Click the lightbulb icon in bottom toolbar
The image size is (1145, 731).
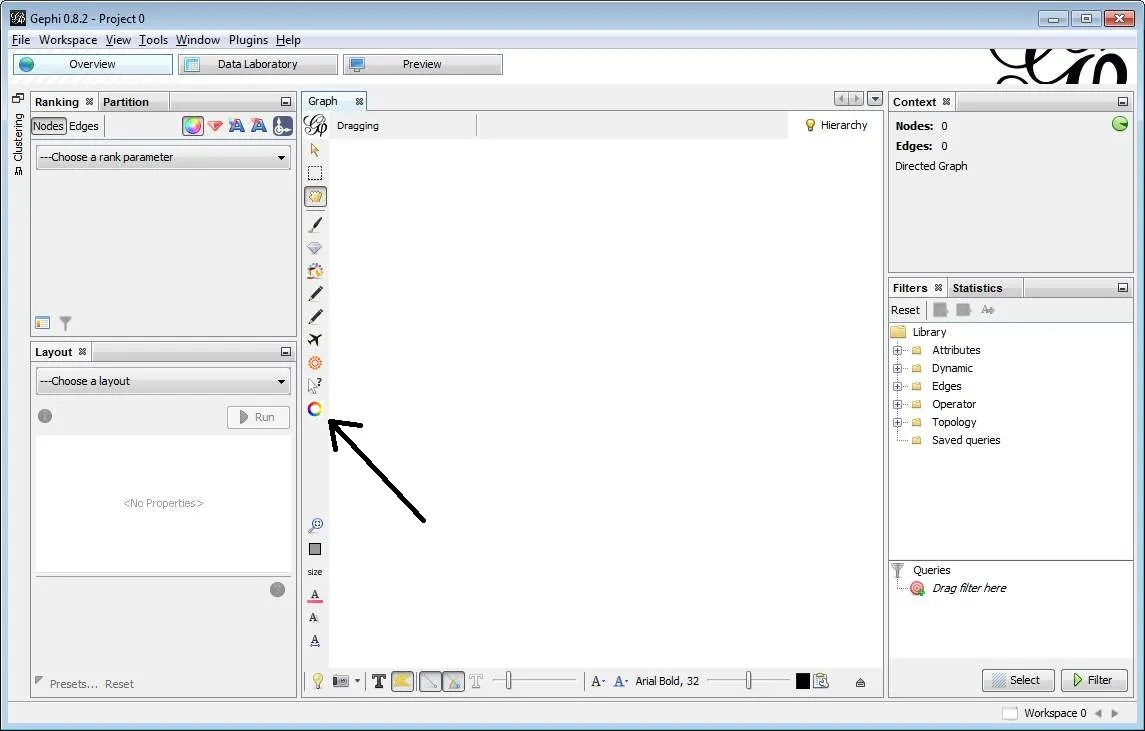click(318, 681)
